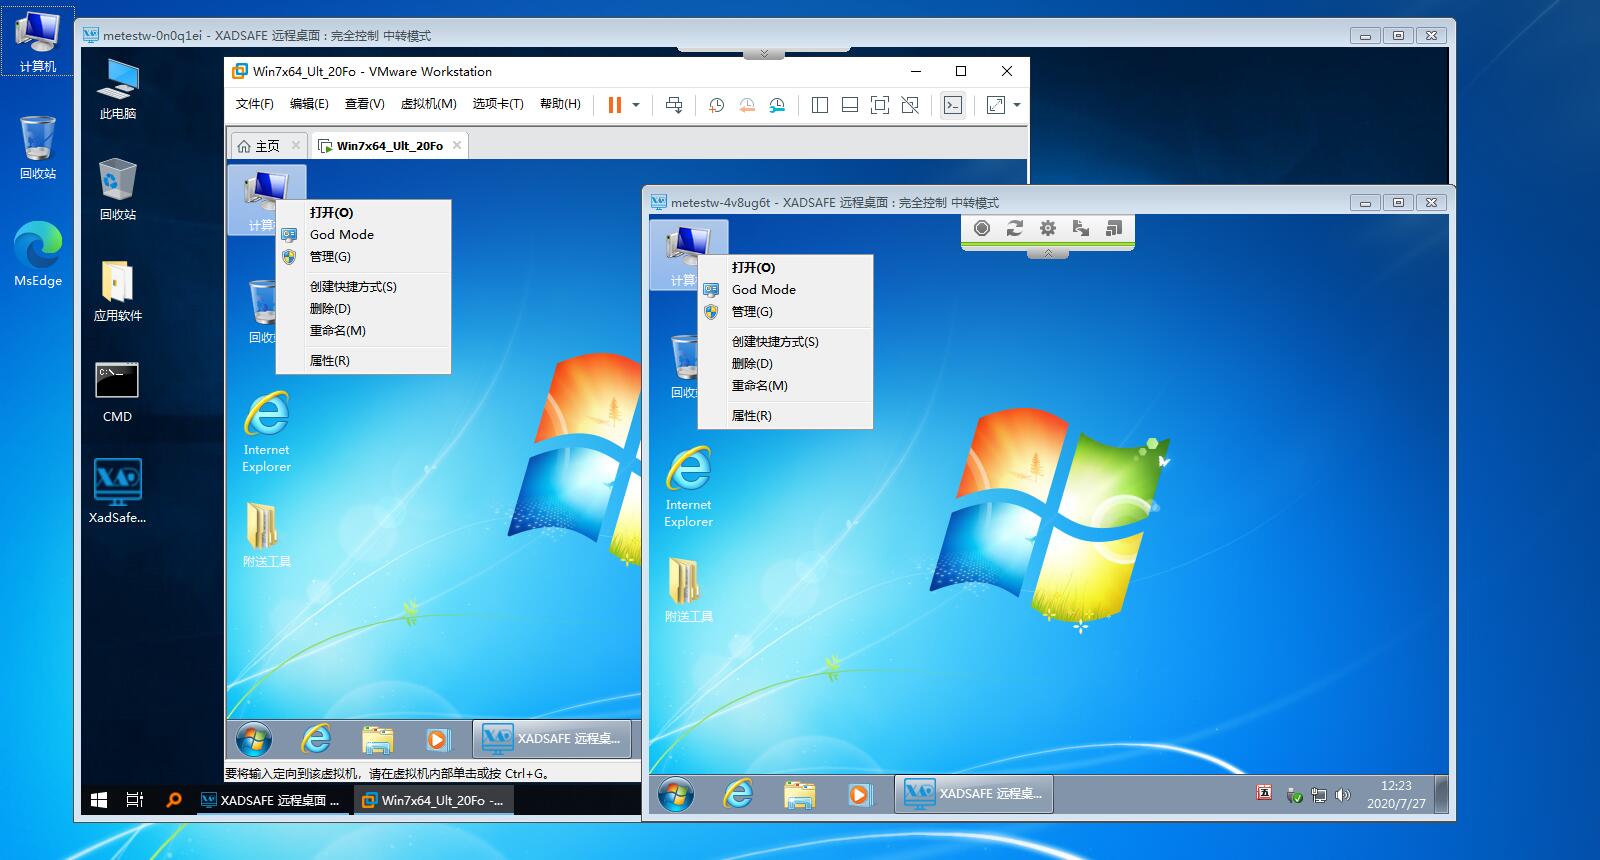Choose 管理(G) in the metestw-4v8ug6t context menu
The width and height of the screenshot is (1600, 860).
pos(785,312)
